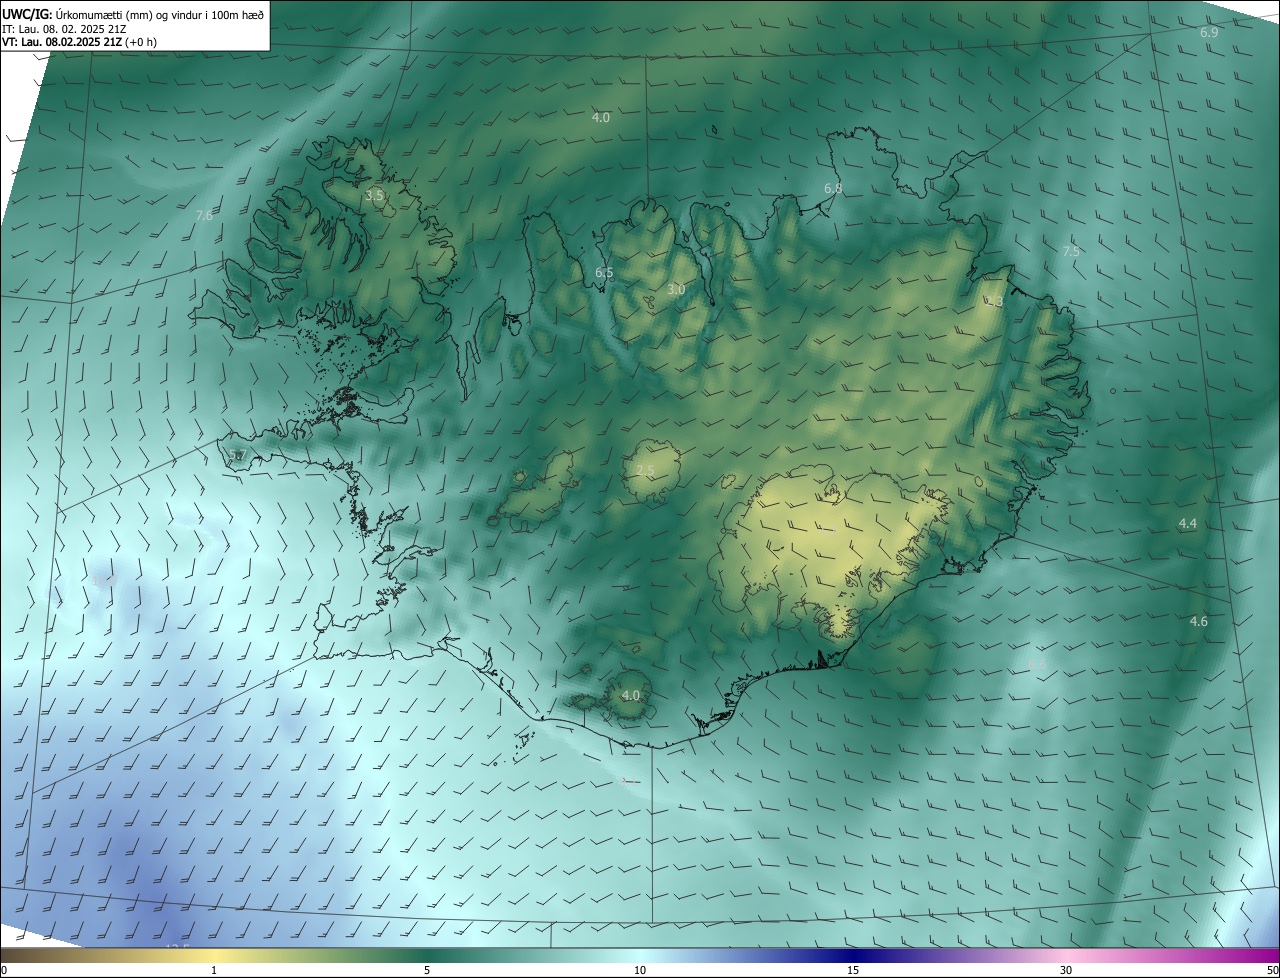Screen dimensions: 1280x978
Task: Click the 6.5 value label on the map
Action: coord(604,272)
